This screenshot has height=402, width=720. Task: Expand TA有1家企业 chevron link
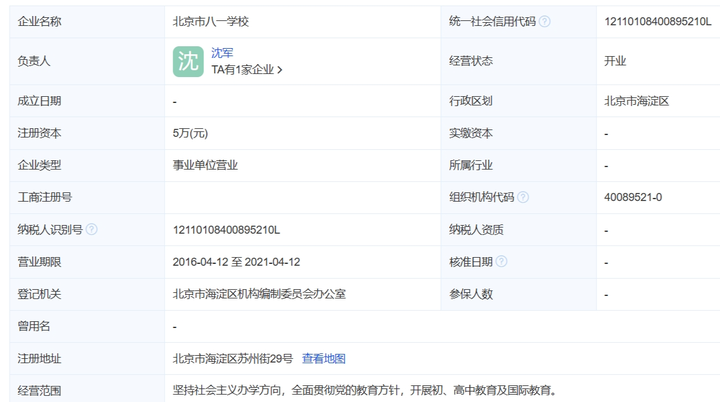point(247,70)
